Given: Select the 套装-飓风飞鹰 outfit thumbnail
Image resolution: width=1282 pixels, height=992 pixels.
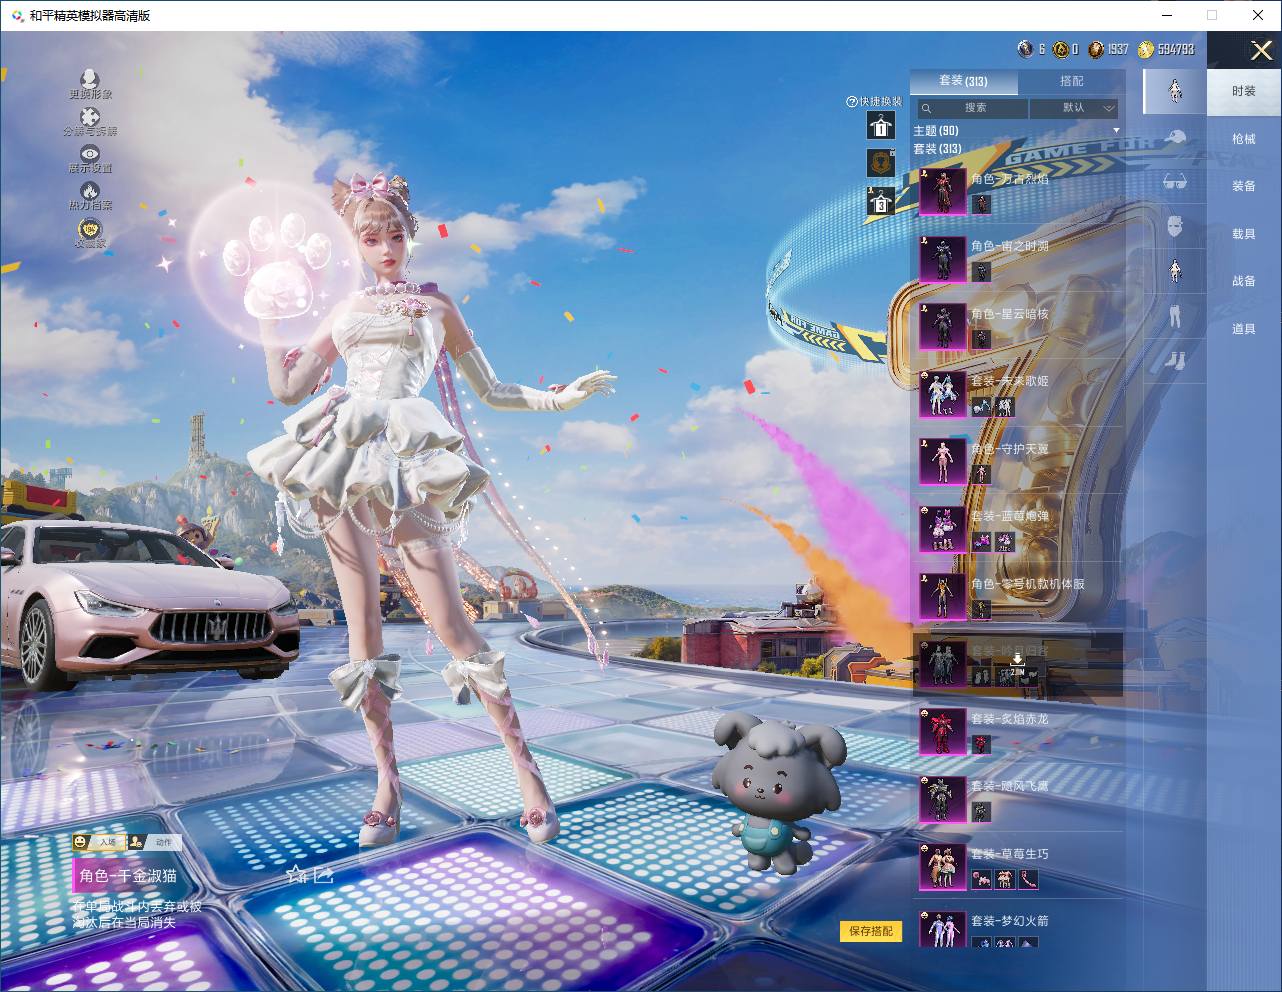Looking at the screenshot, I should (942, 799).
